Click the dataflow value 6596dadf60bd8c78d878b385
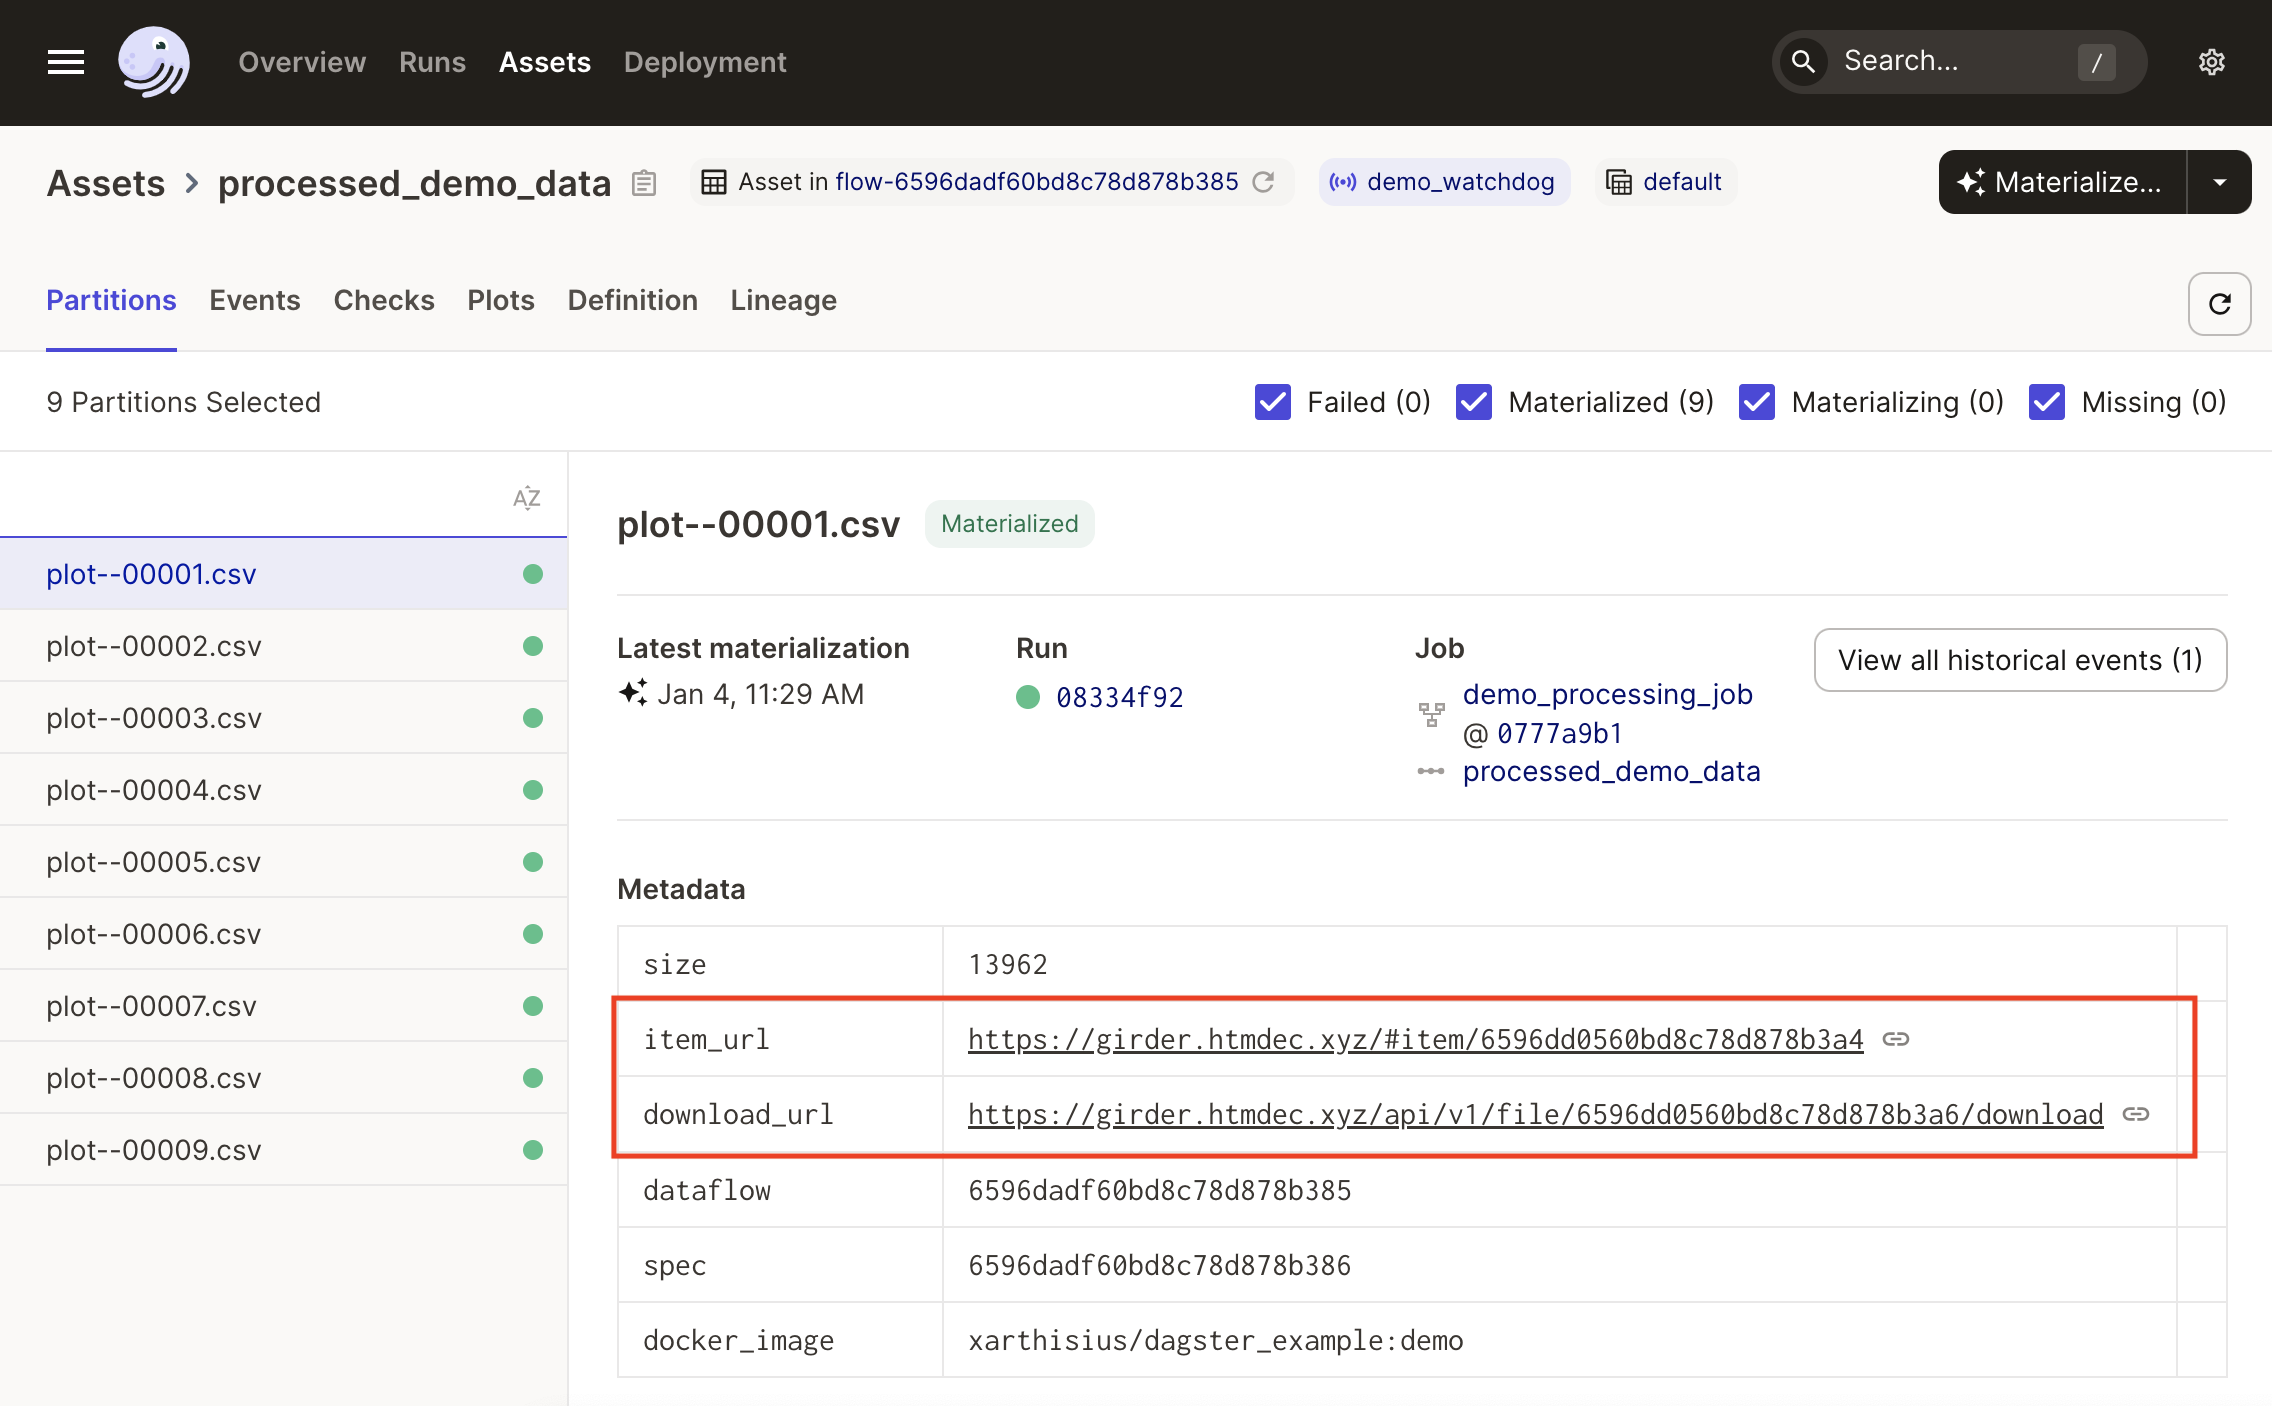The image size is (2272, 1406). [x=1160, y=1190]
